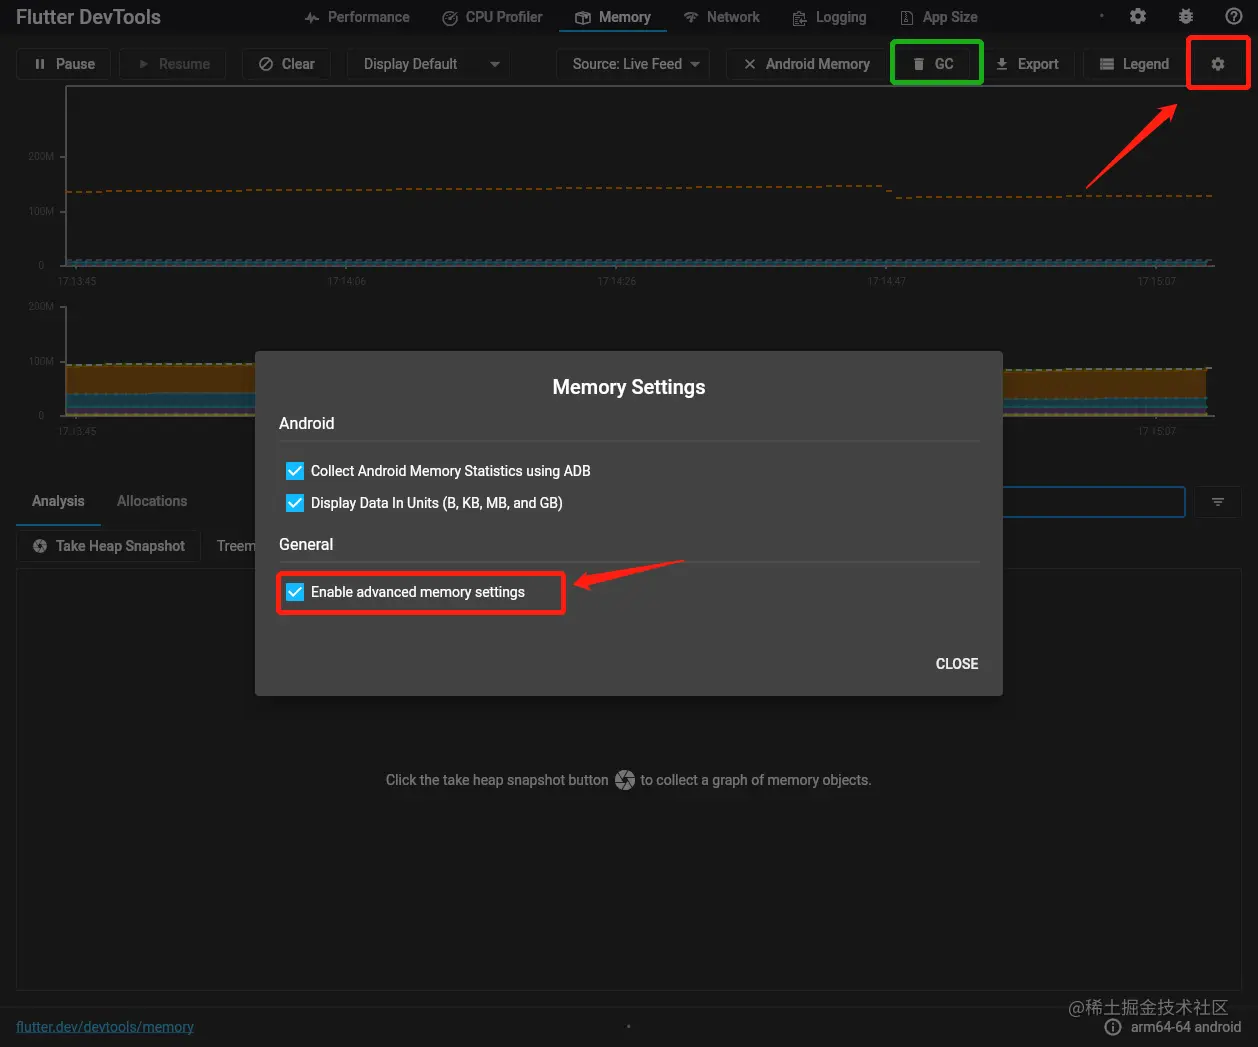Open the Source: Live Feed dropdown
This screenshot has height=1047, width=1258.
pos(634,64)
